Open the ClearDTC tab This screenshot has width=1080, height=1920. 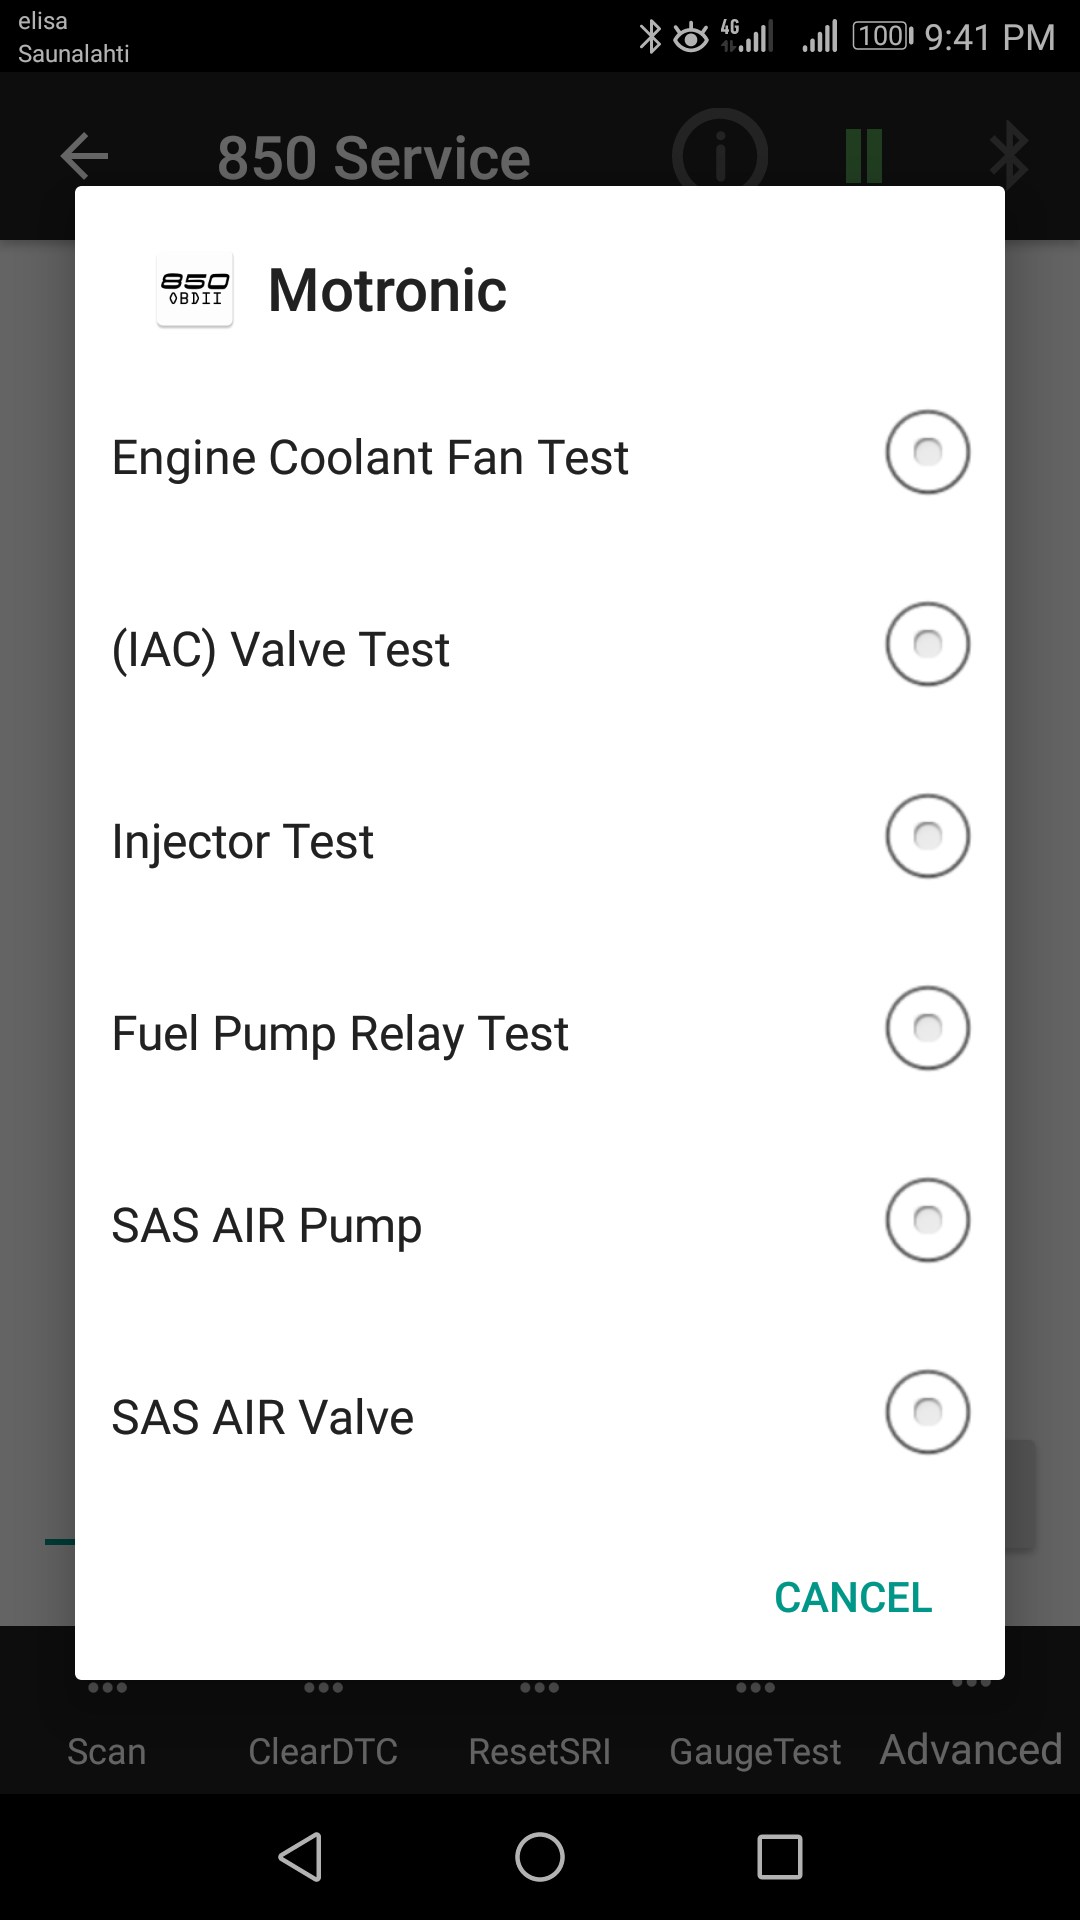323,1750
